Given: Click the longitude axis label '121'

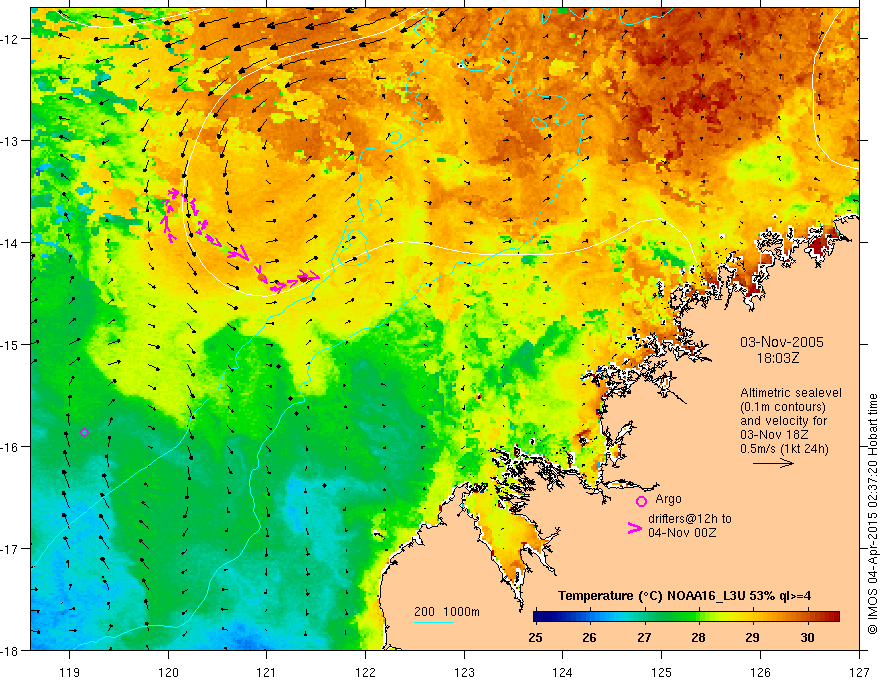Looking at the screenshot, I should (267, 672).
